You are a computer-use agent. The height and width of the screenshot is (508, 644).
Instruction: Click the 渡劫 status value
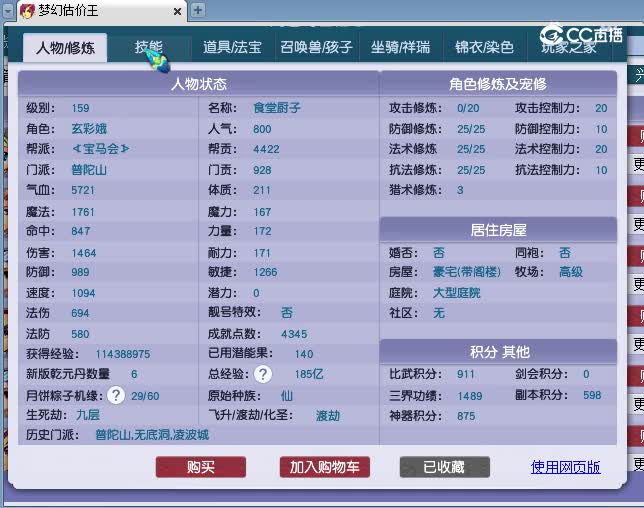[328, 416]
